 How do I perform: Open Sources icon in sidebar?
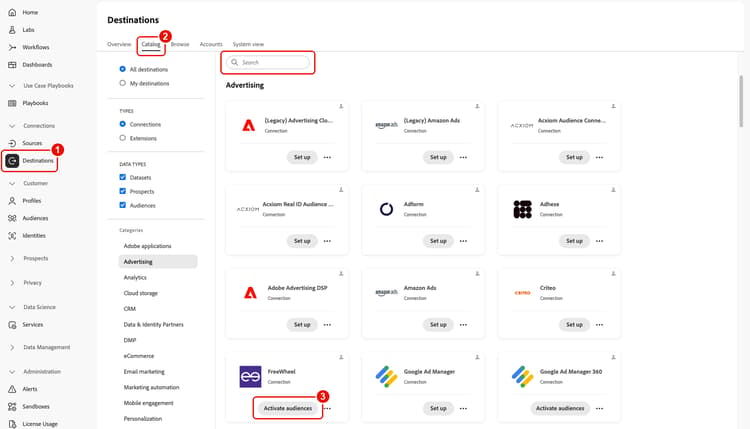[x=12, y=143]
